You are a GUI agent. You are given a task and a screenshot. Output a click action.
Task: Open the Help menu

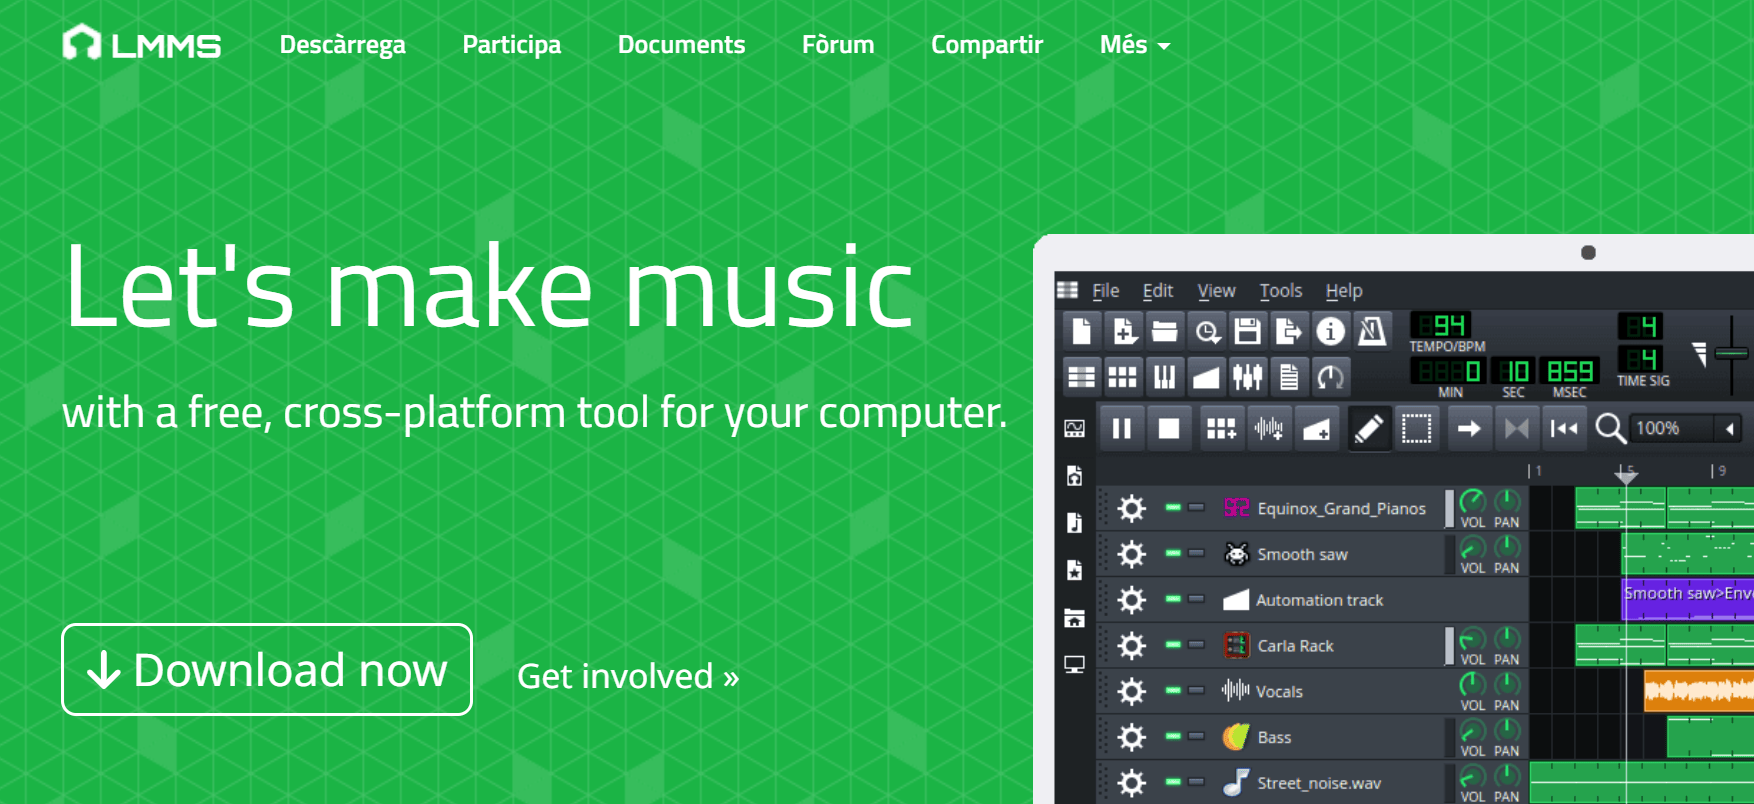(1344, 291)
